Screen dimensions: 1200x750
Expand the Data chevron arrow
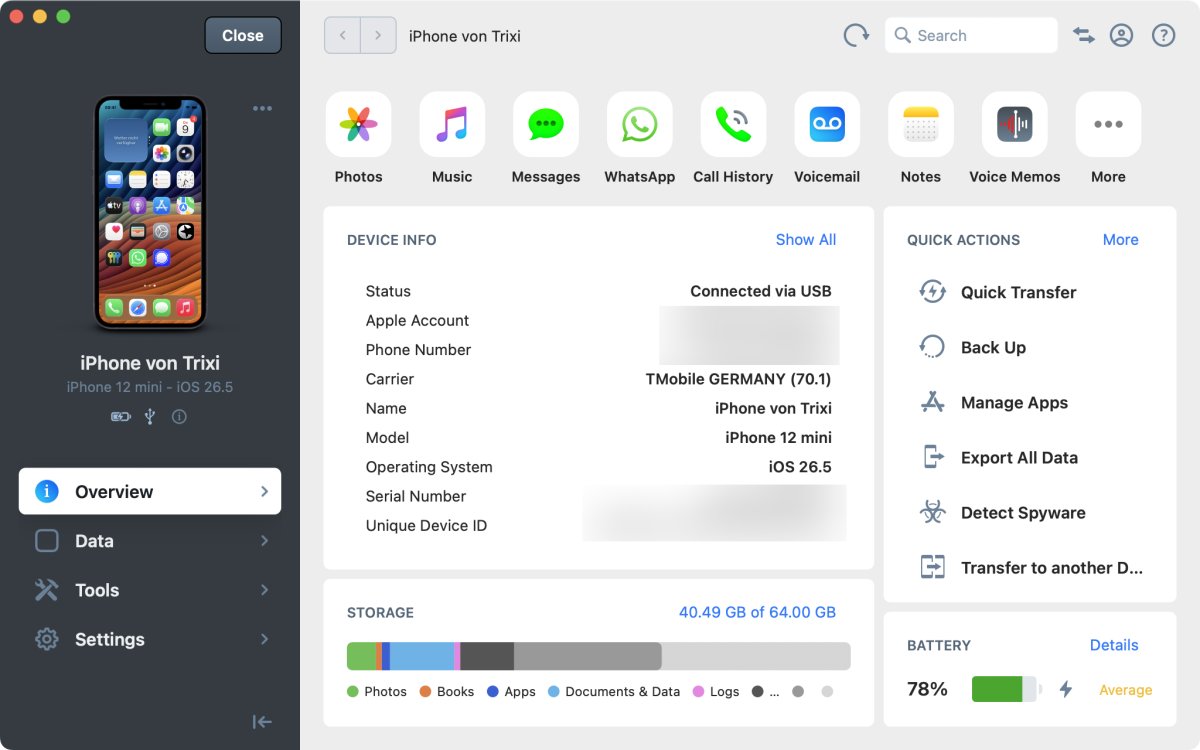[x=264, y=541]
